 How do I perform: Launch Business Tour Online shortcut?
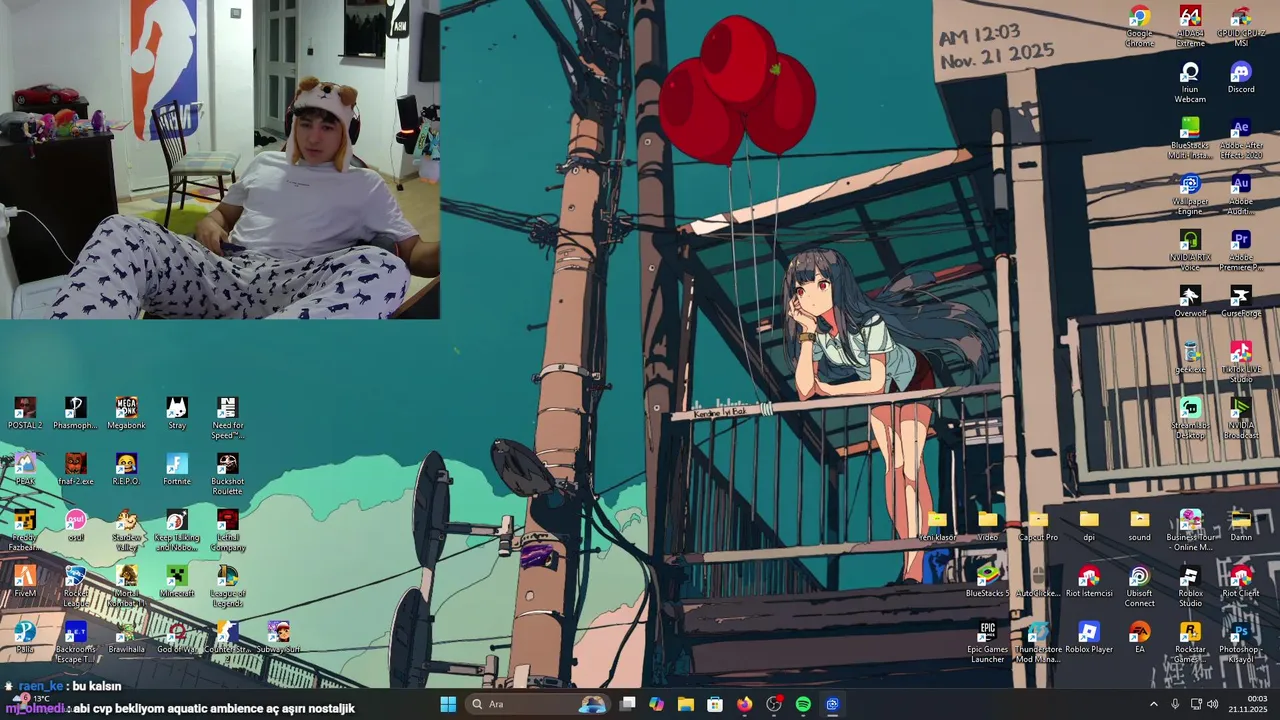[x=1190, y=530]
